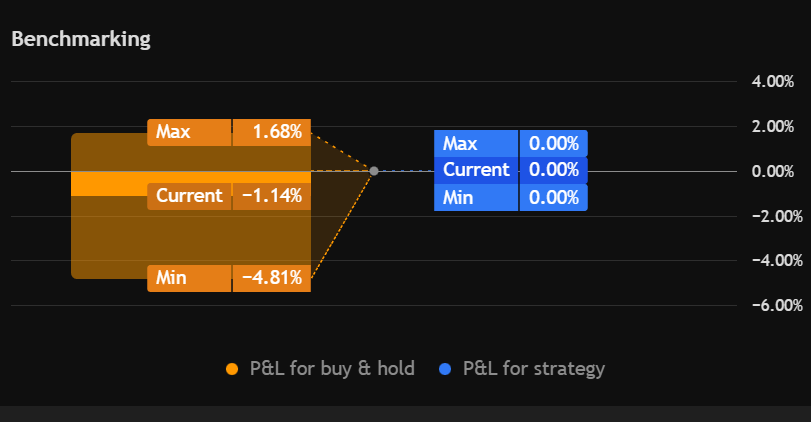
Task: Select the orange Current label tag
Action: point(189,196)
